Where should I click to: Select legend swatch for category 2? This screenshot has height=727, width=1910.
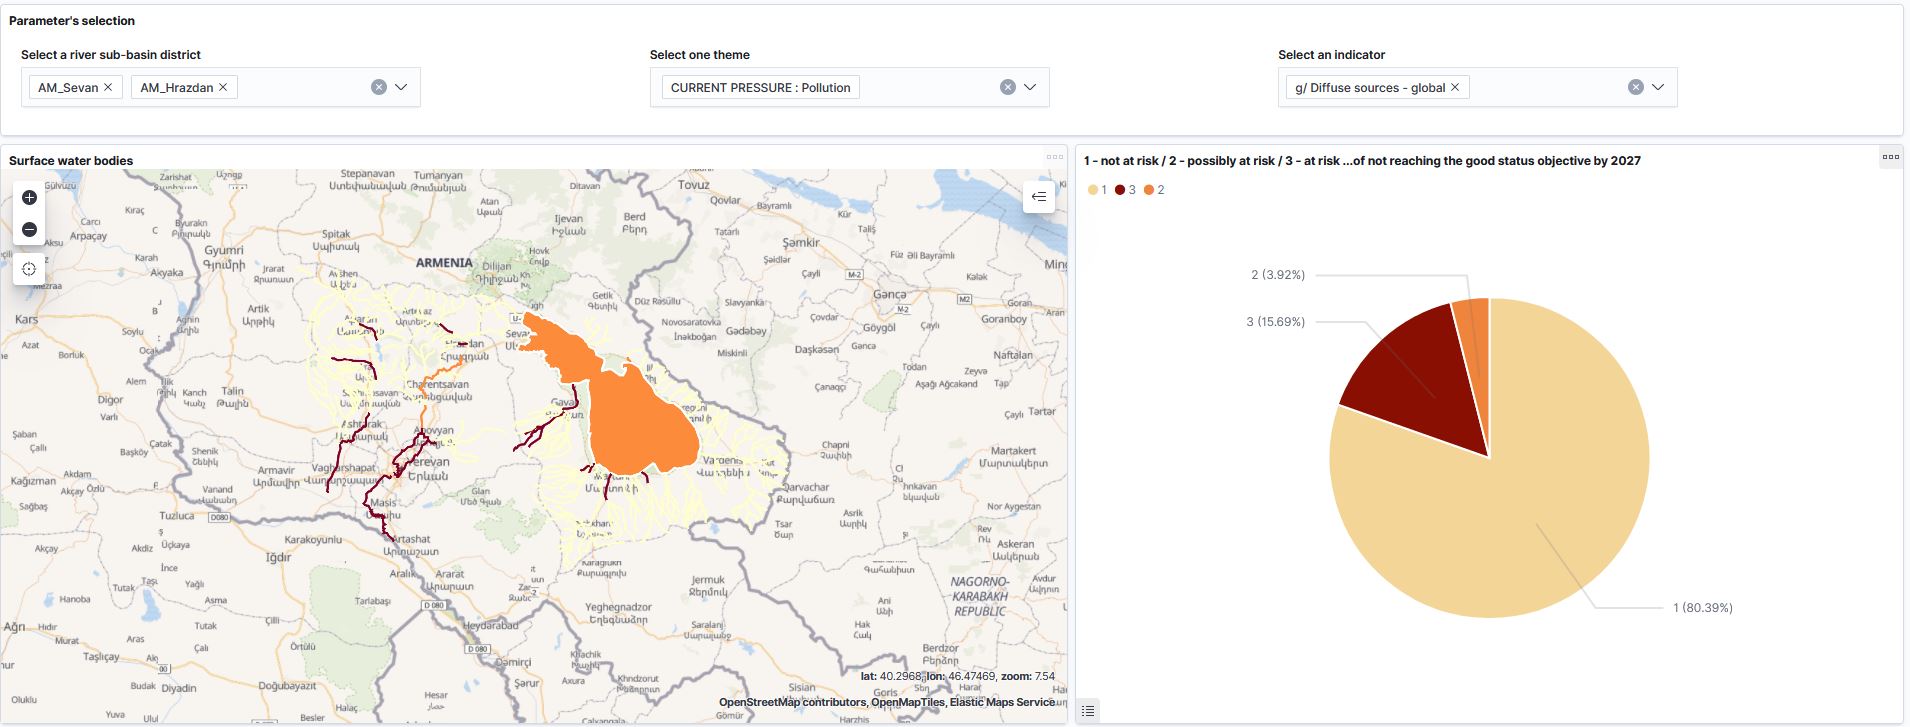pyautogui.click(x=1149, y=190)
